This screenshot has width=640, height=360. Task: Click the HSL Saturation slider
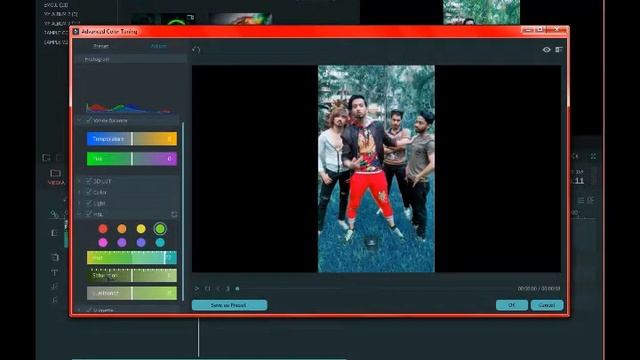(132, 276)
